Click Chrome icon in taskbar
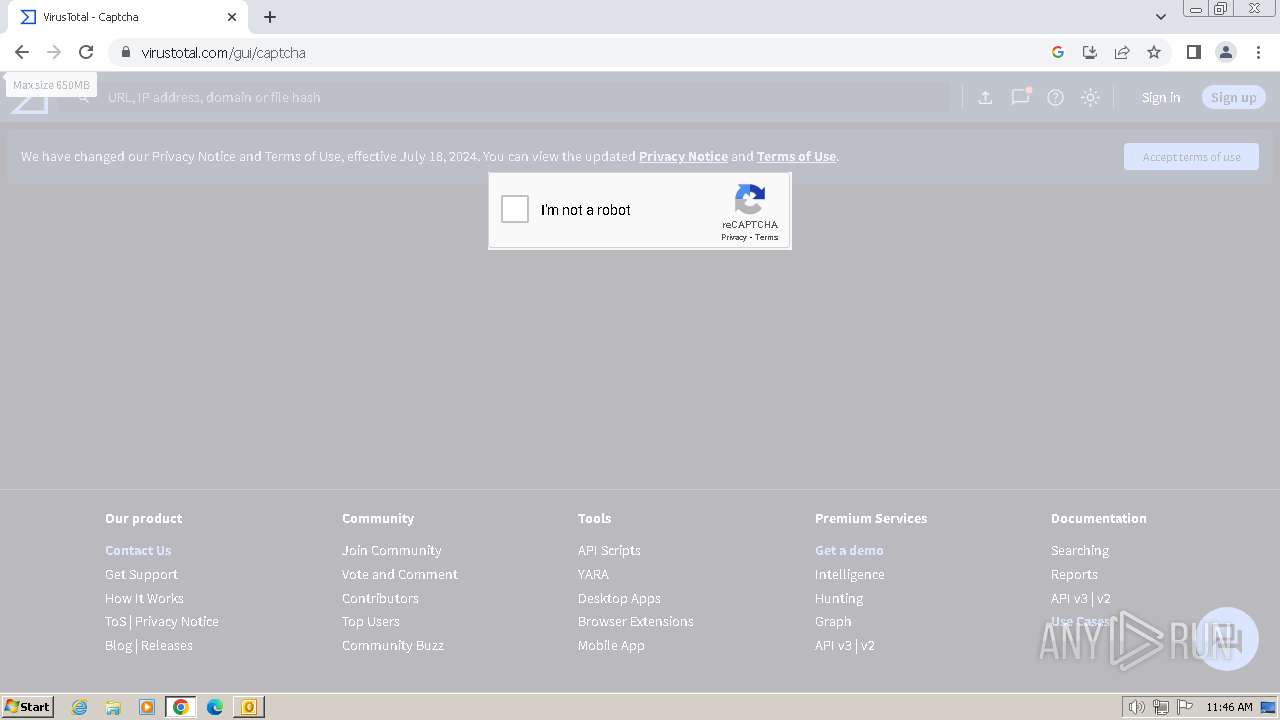Screen dimensions: 1280x720 181,707
